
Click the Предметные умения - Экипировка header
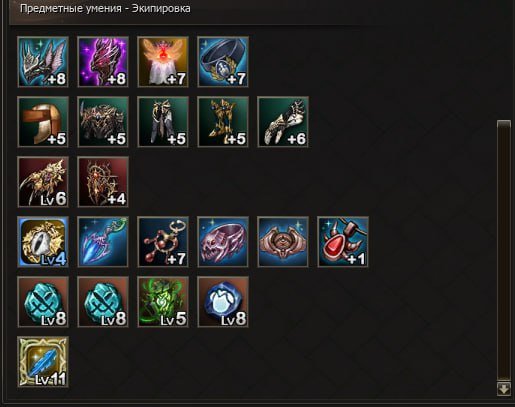pos(105,8)
